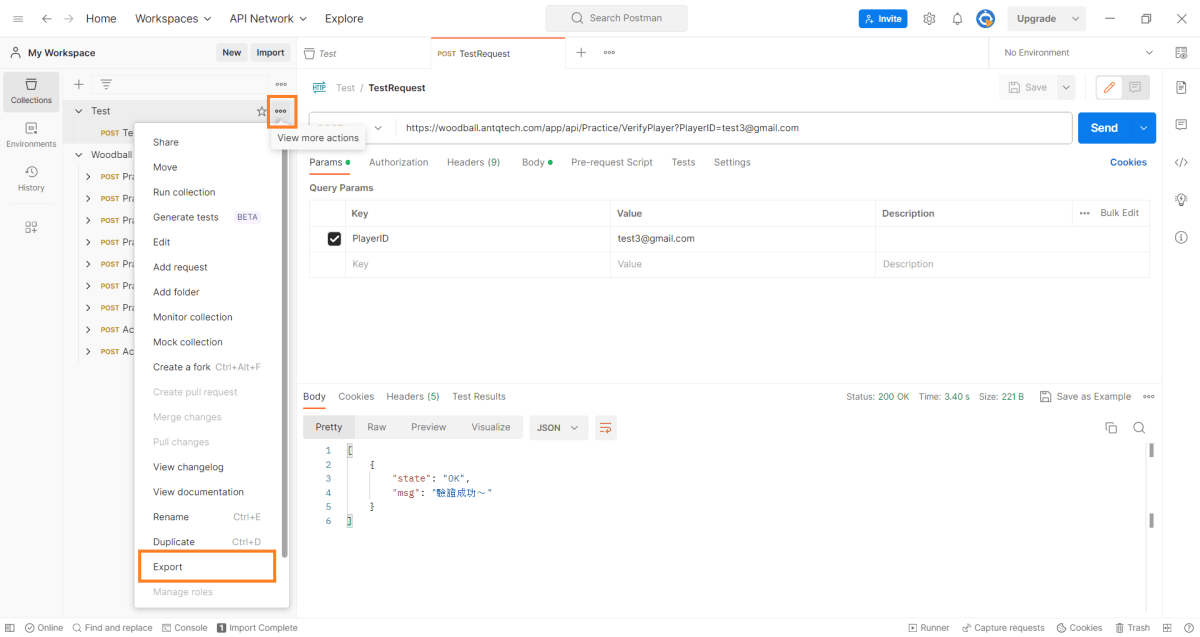Open the hamburger main menu
Viewport: 1200px width, 637px height.
point(18,18)
